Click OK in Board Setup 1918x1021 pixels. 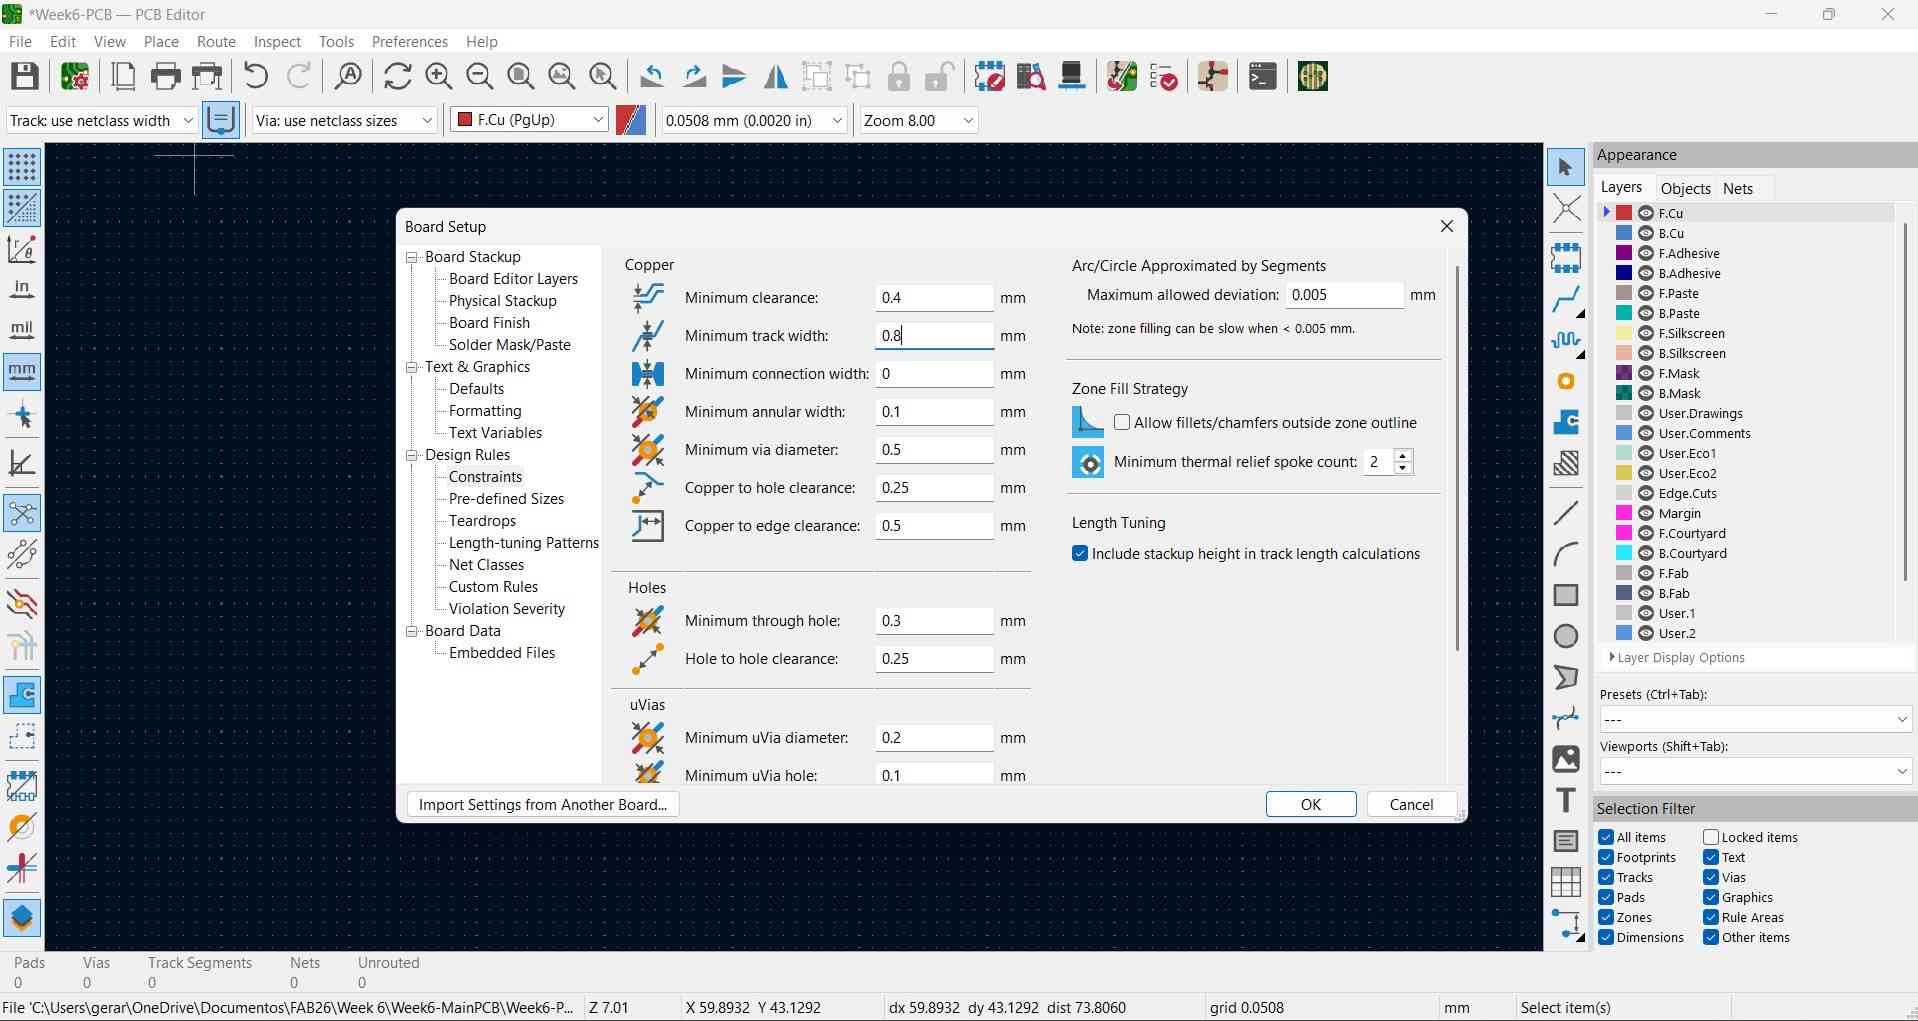(x=1311, y=805)
